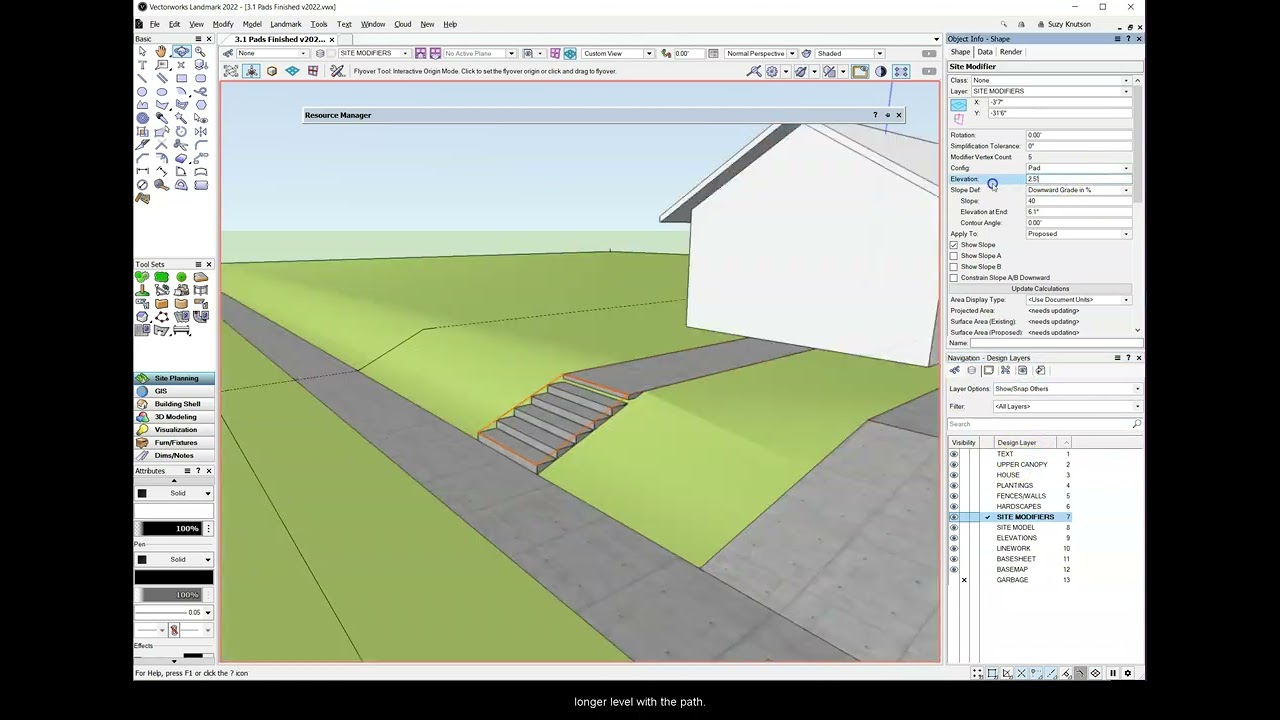This screenshot has width=1280, height=720.
Task: Toggle Show Slope checkbox
Action: tap(954, 245)
